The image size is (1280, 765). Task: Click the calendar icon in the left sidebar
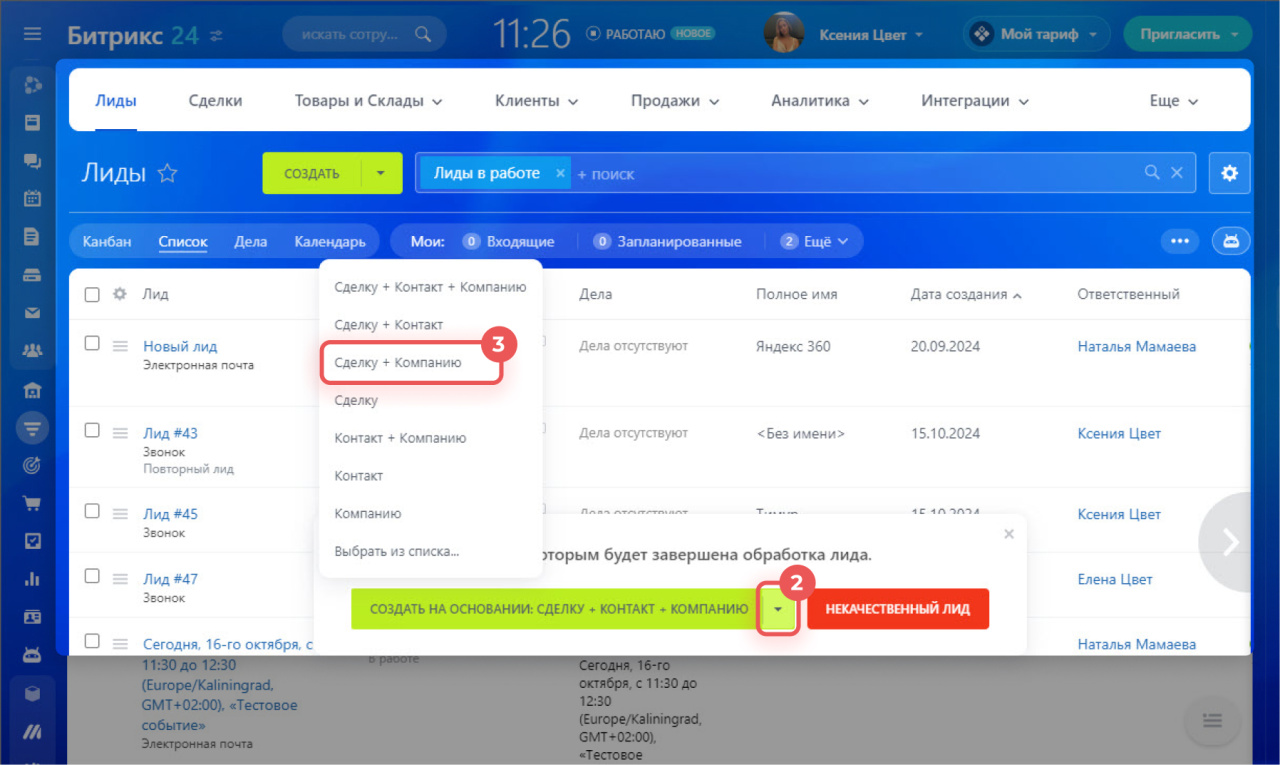33,198
